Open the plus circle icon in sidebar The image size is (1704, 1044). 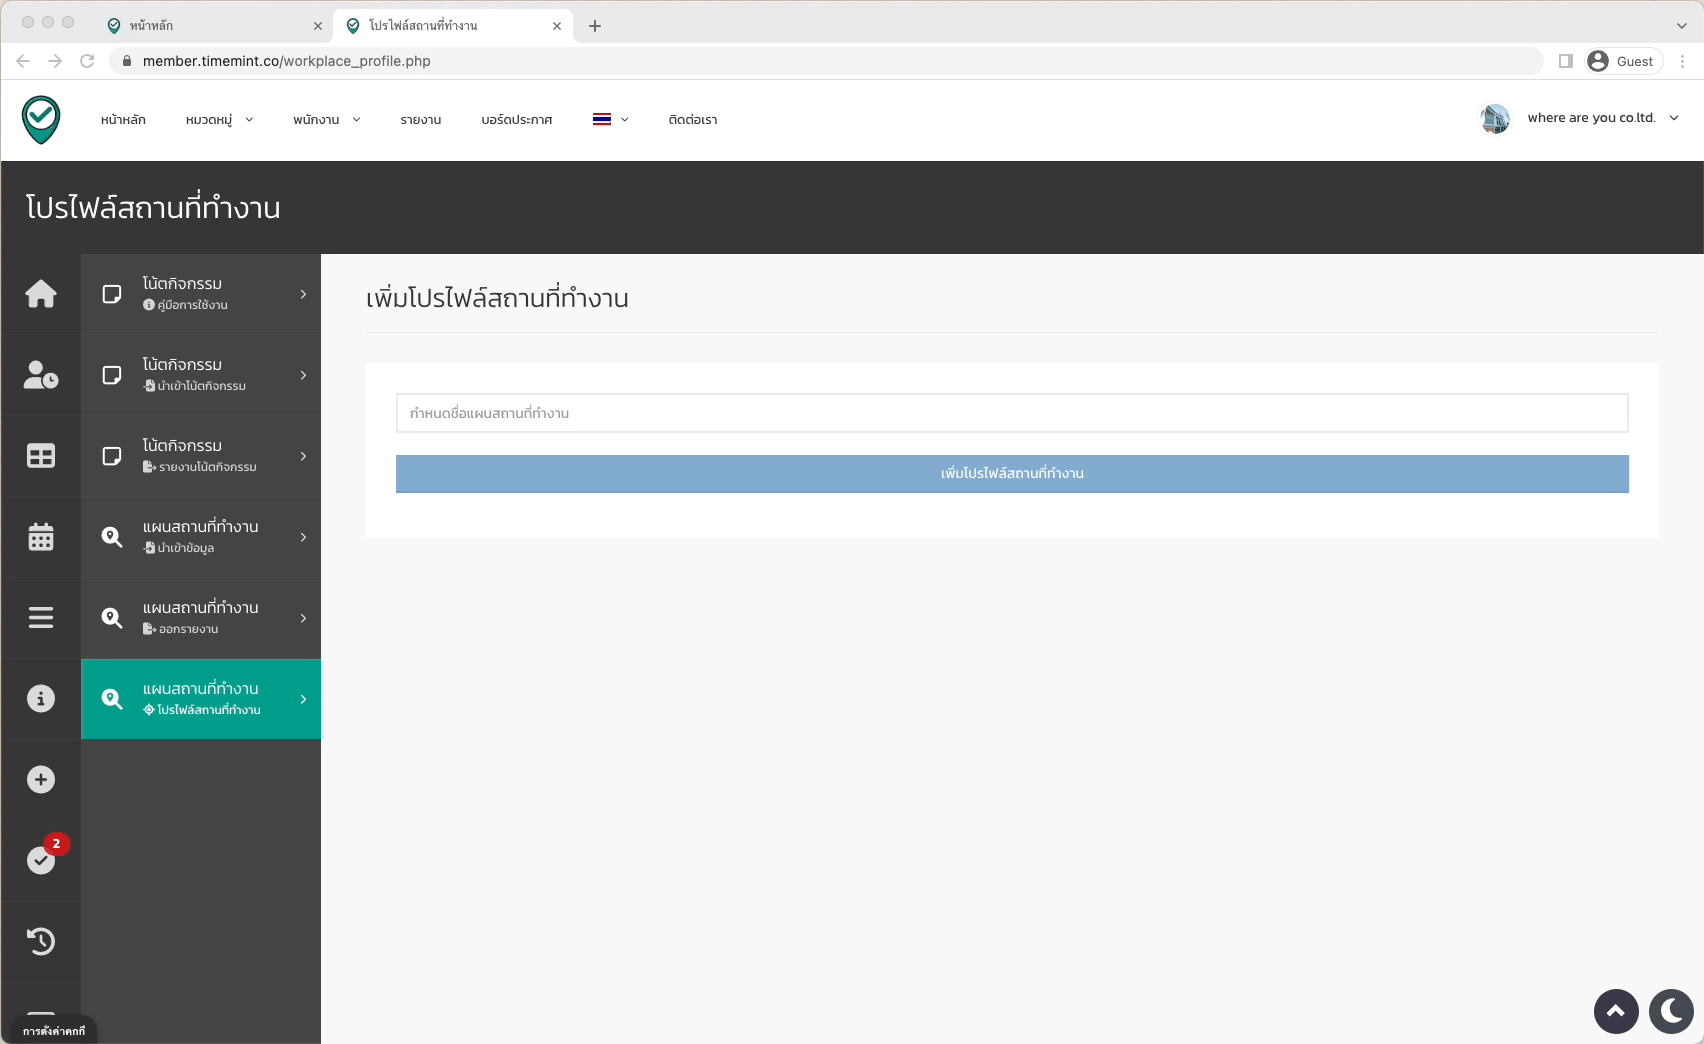click(41, 780)
